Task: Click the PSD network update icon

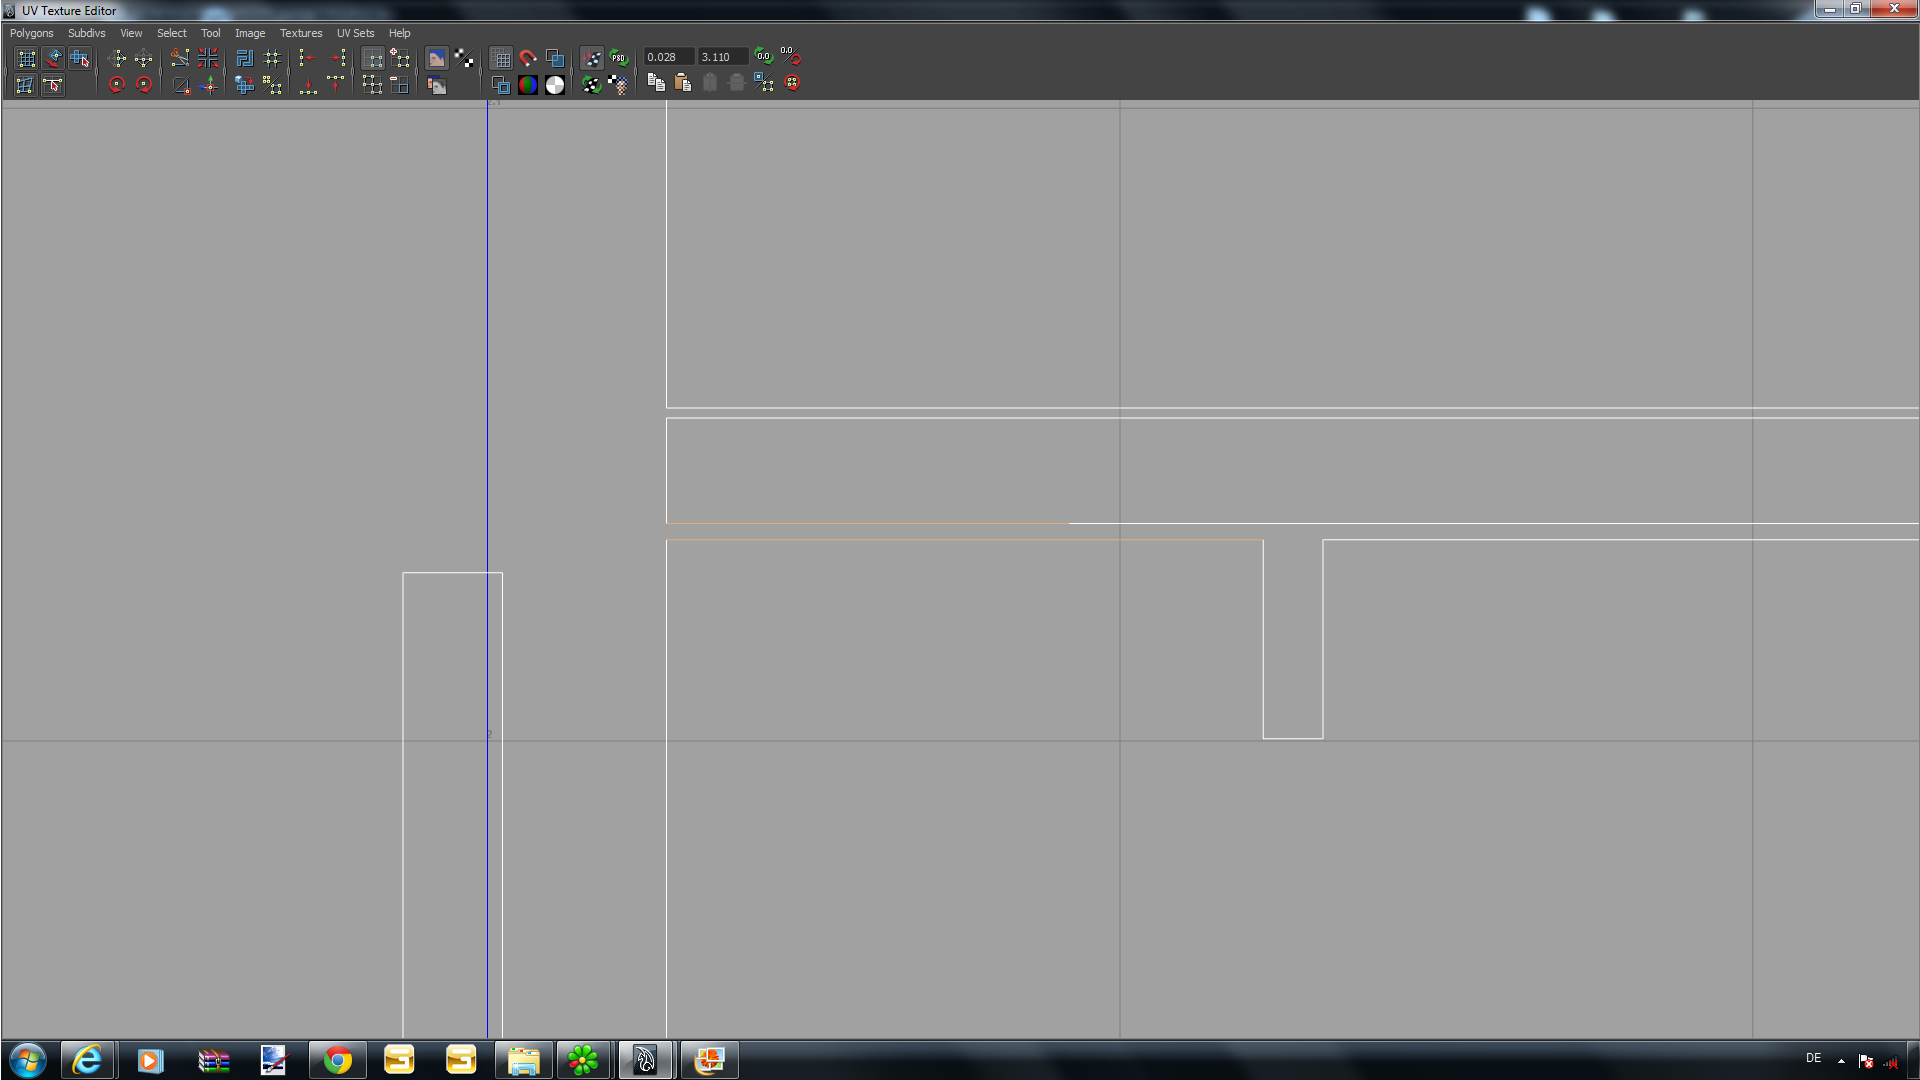Action: coord(619,58)
